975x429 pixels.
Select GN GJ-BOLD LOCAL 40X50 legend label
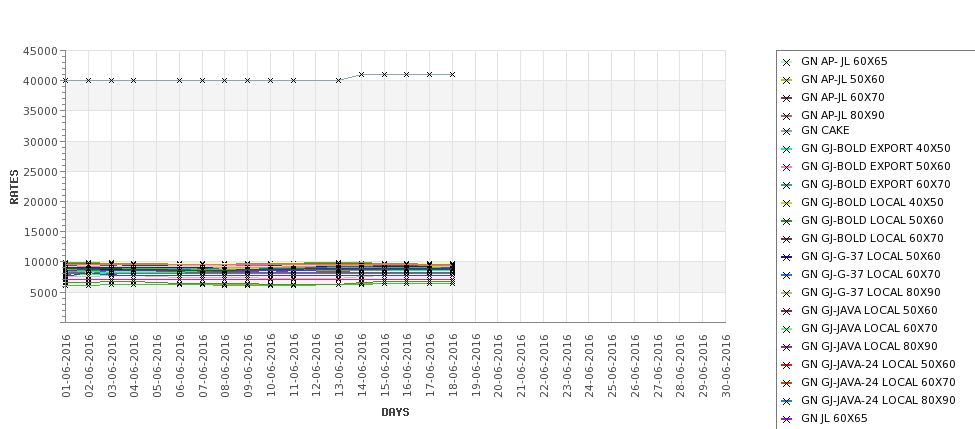872,203
